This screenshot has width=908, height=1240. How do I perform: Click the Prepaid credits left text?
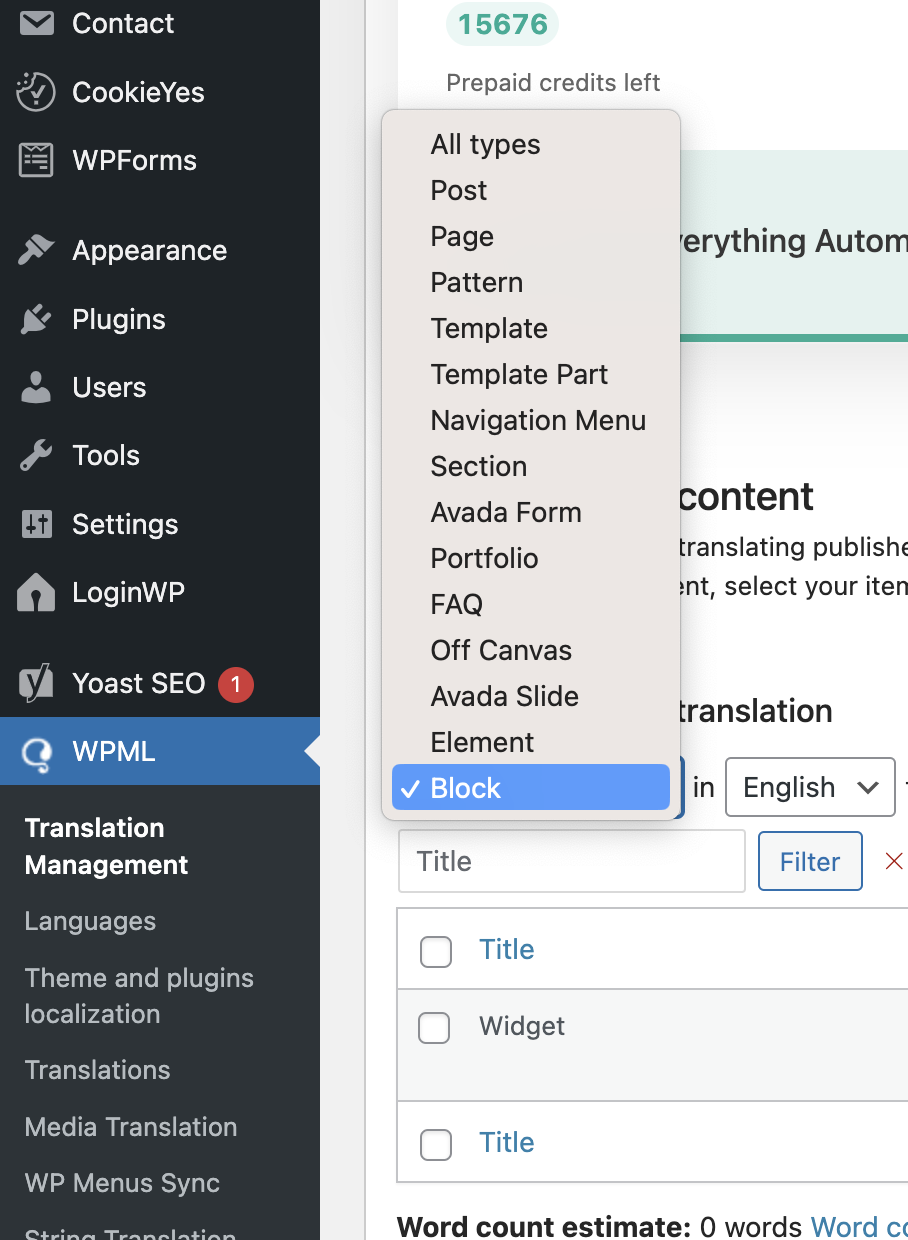pyautogui.click(x=553, y=82)
